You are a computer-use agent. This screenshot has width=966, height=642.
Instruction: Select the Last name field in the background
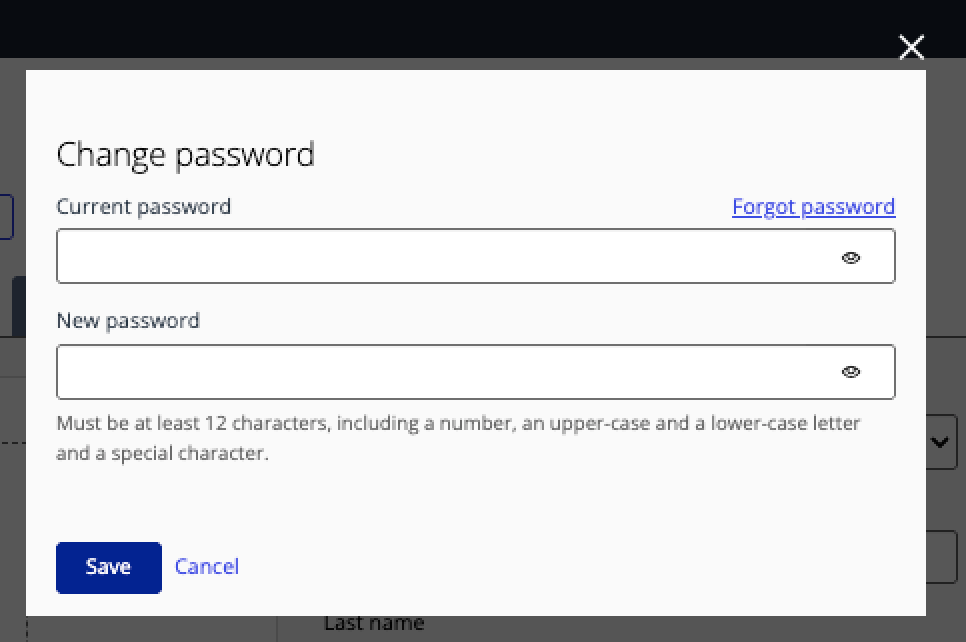(373, 622)
